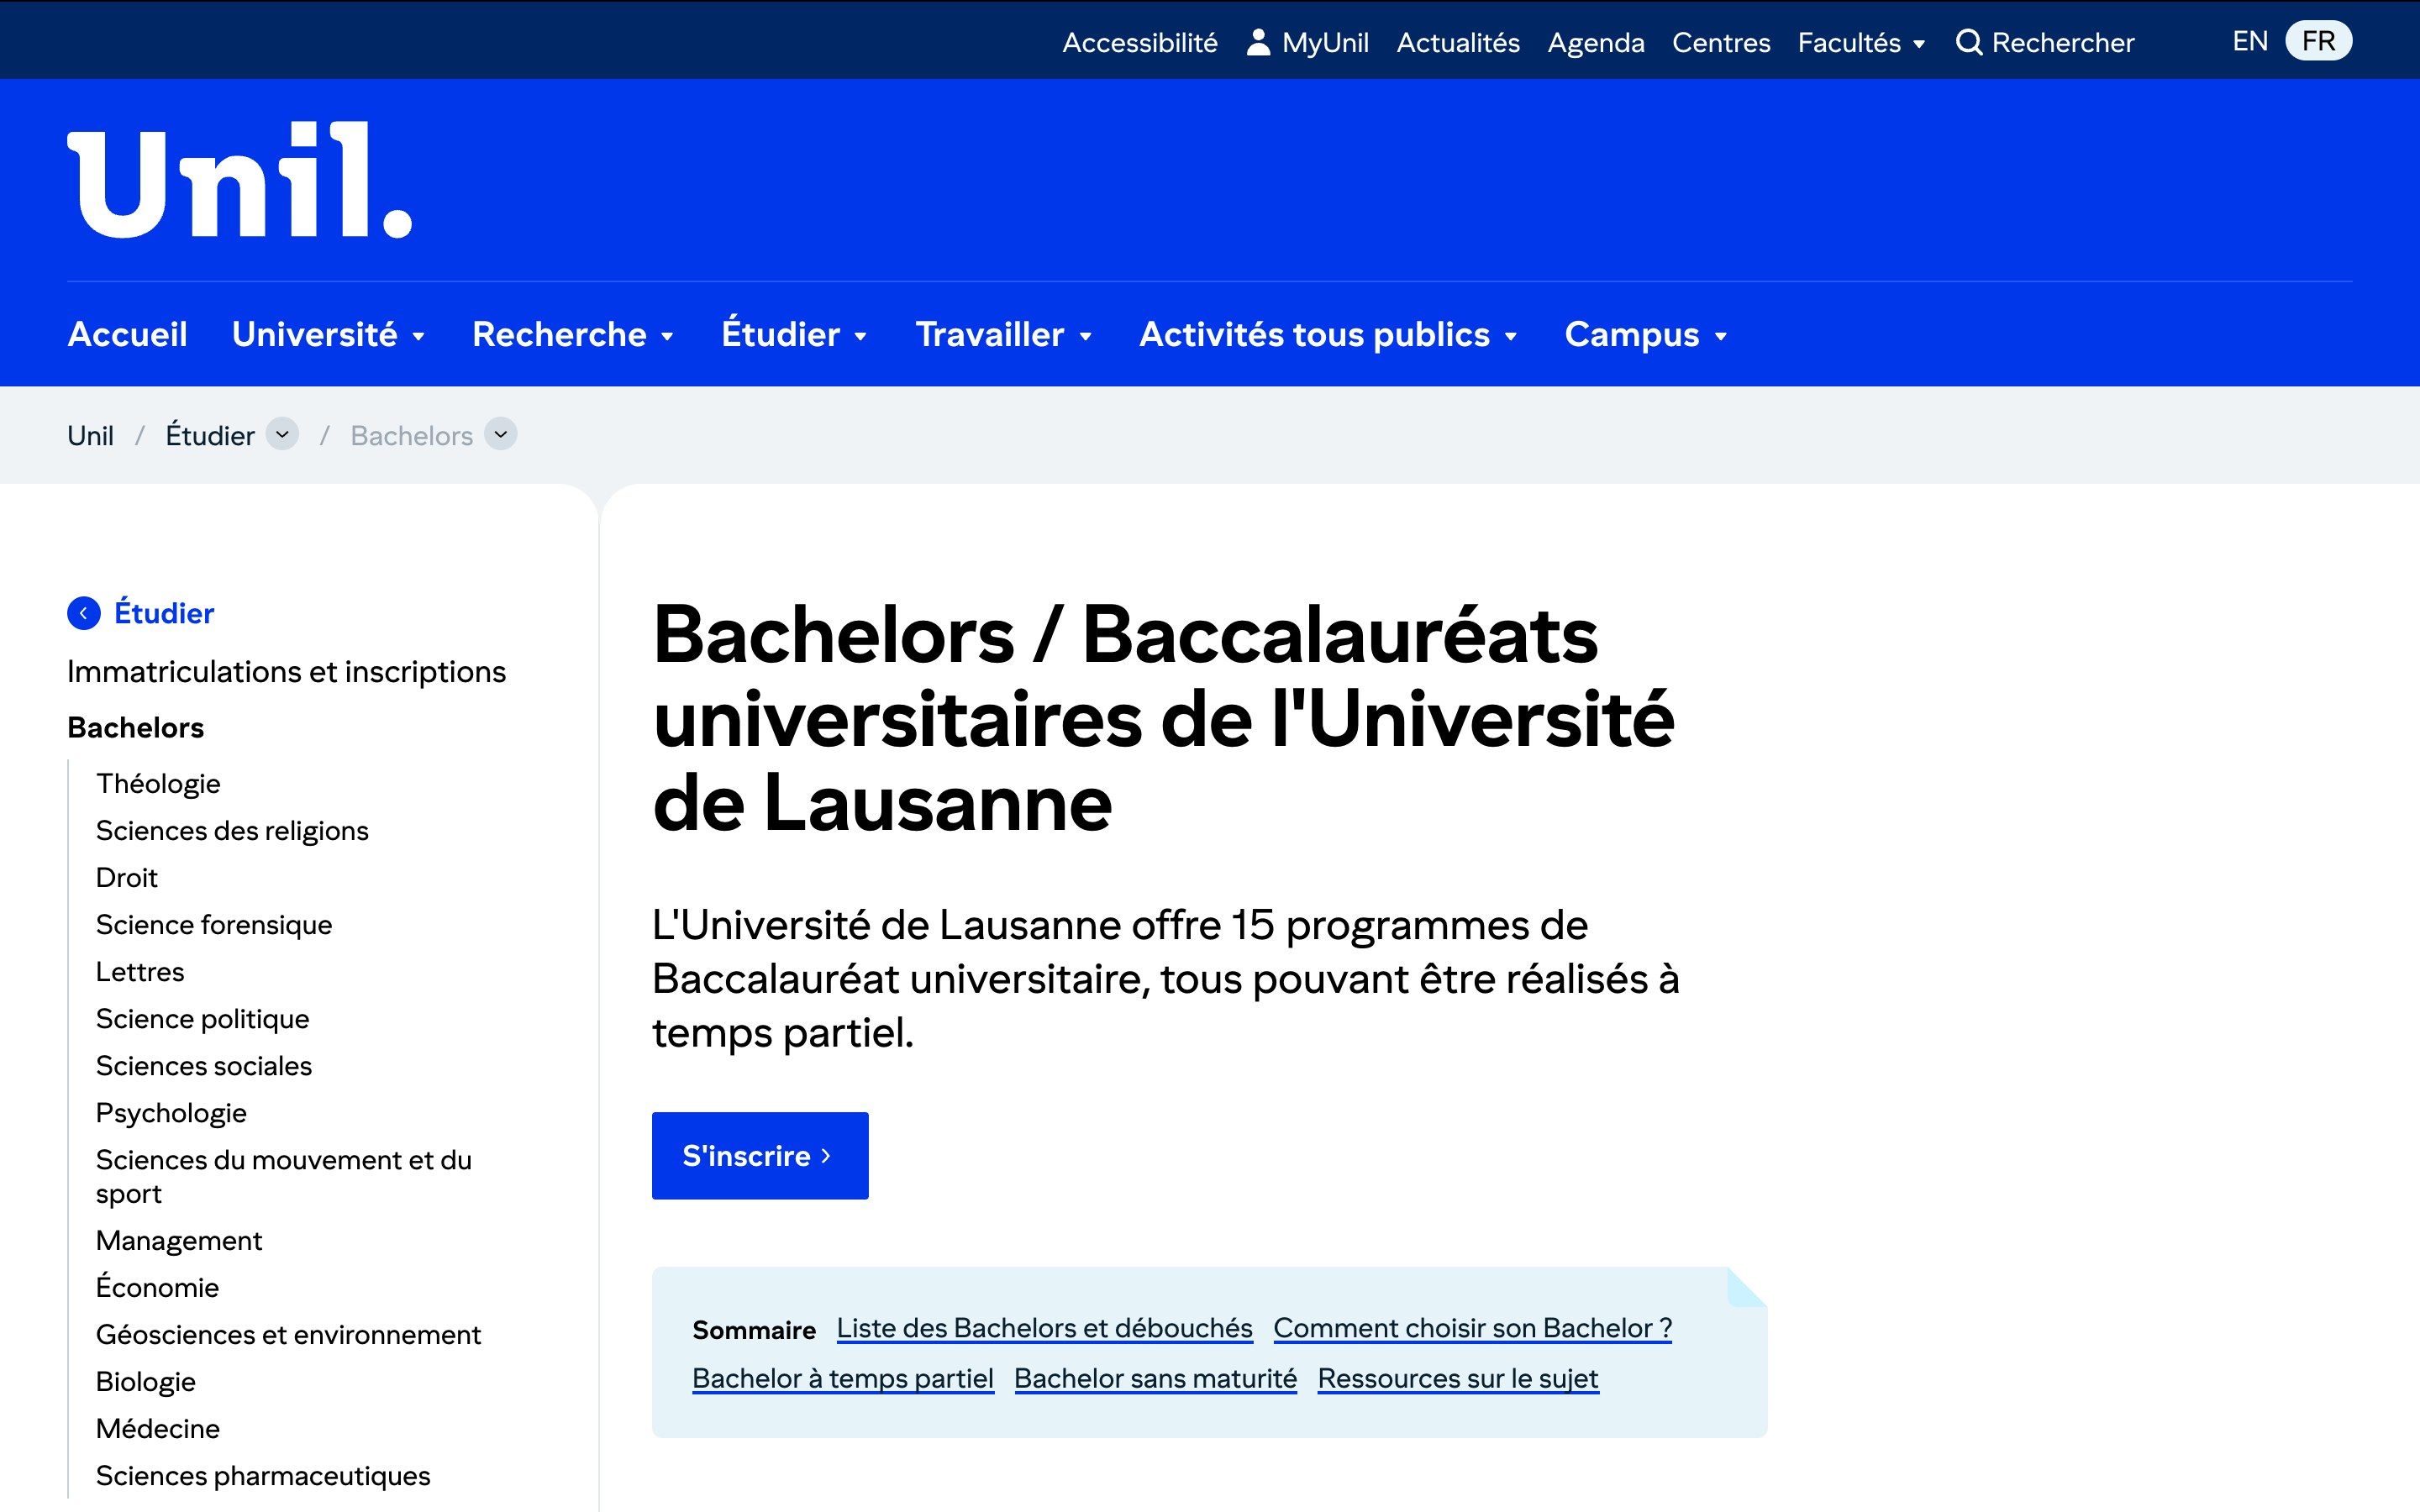This screenshot has width=2420, height=1512.
Task: Open Ressources sur le sujet link
Action: [x=1458, y=1378]
